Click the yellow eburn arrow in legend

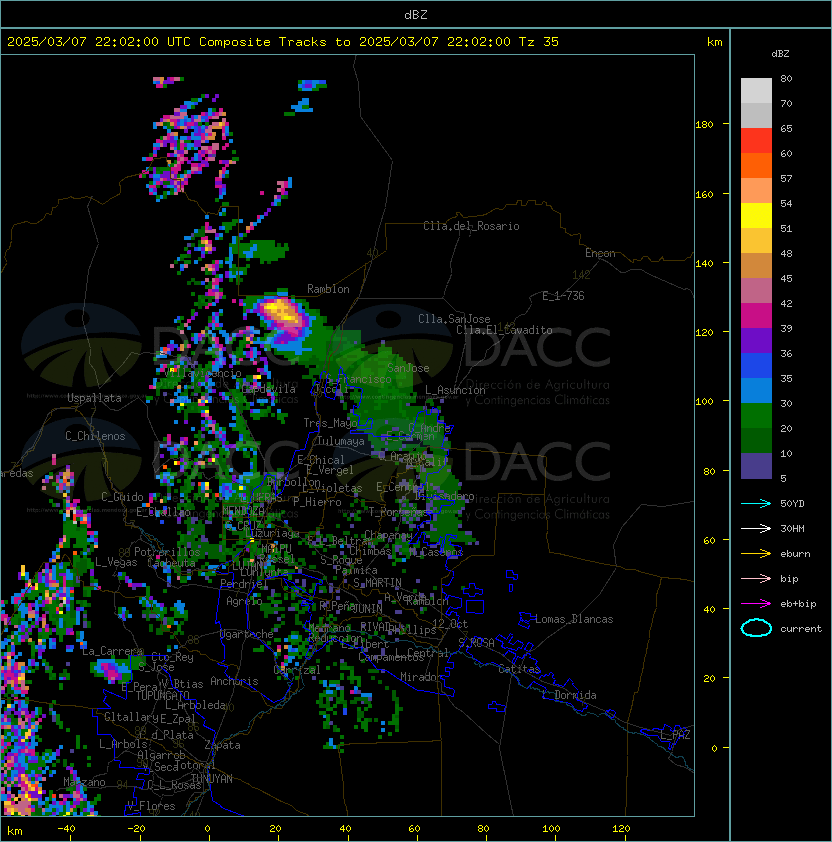[756, 554]
